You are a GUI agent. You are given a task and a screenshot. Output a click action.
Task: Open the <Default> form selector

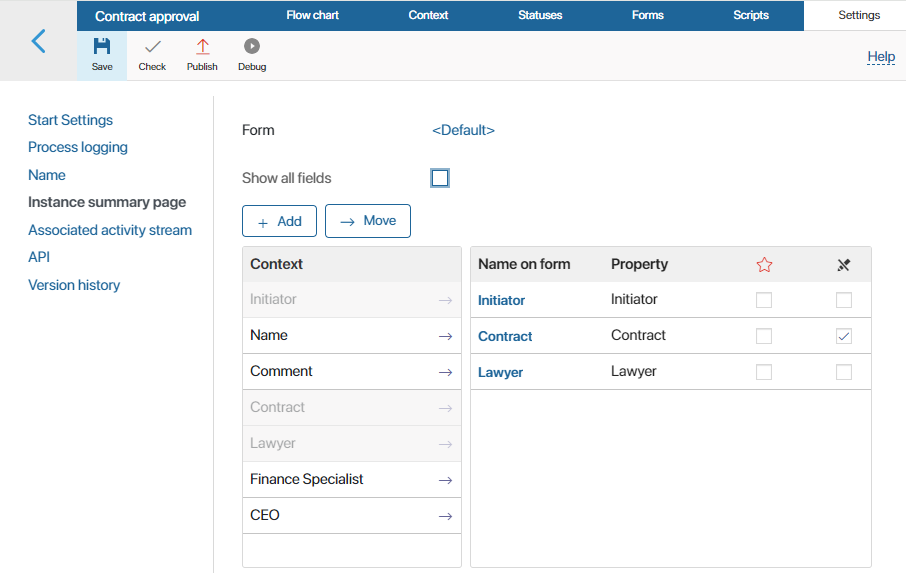click(463, 130)
